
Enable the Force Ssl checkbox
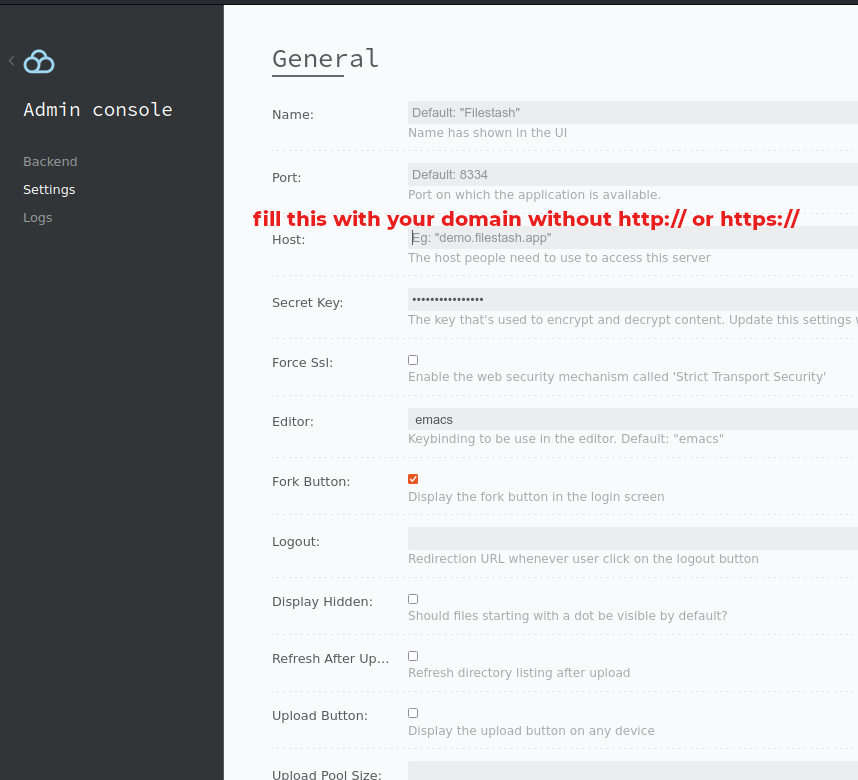point(413,360)
